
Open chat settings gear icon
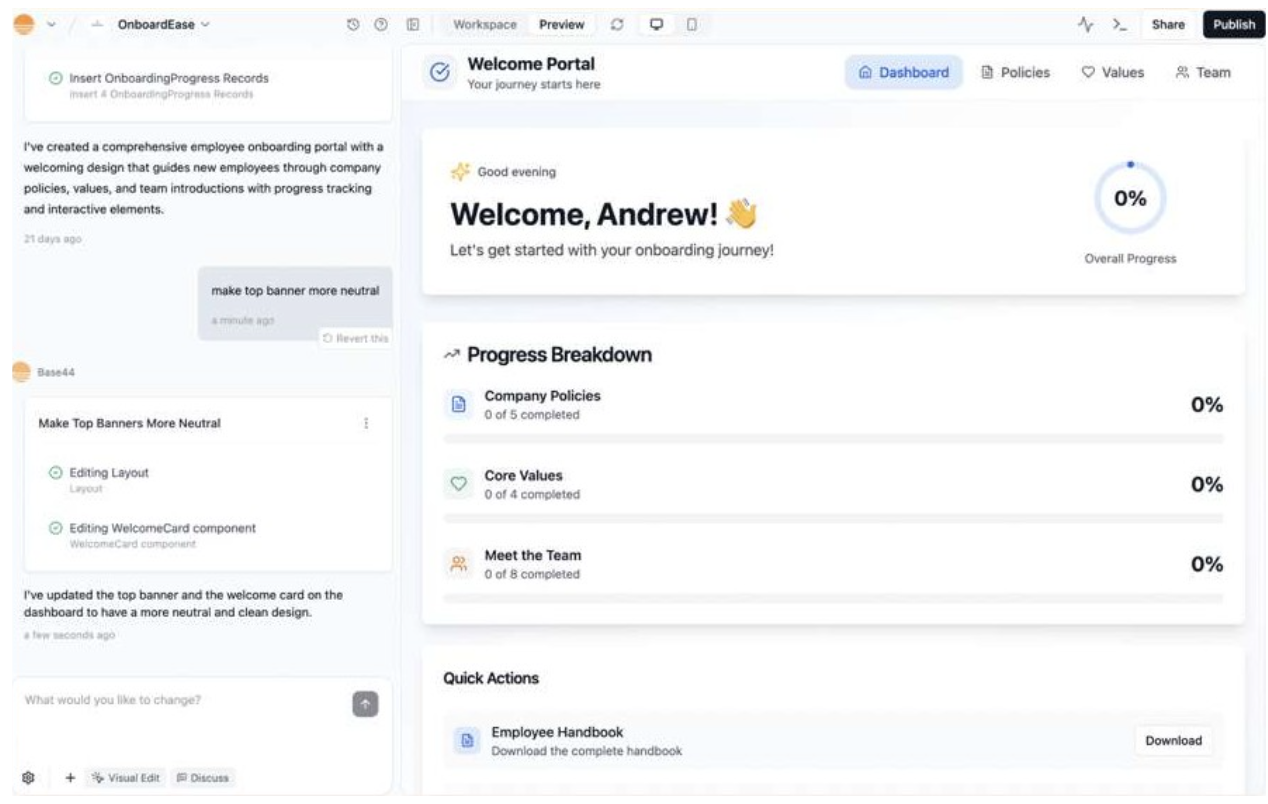coord(29,777)
